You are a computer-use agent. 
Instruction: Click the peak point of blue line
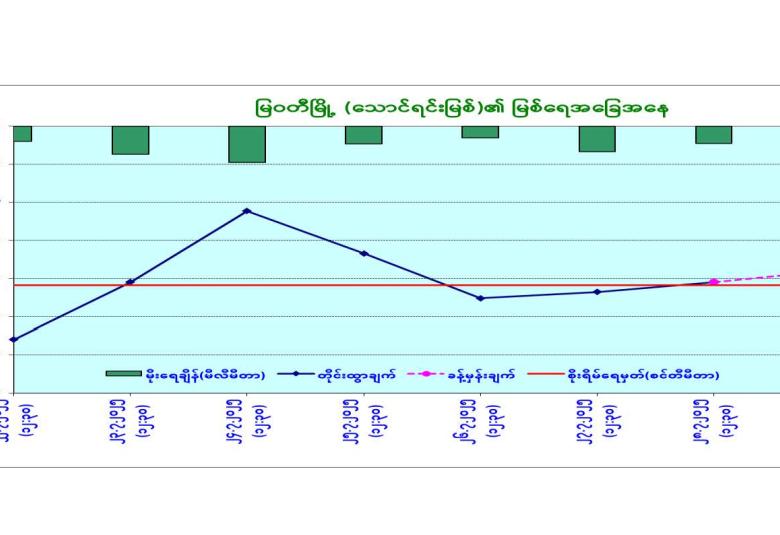[x=247, y=211]
